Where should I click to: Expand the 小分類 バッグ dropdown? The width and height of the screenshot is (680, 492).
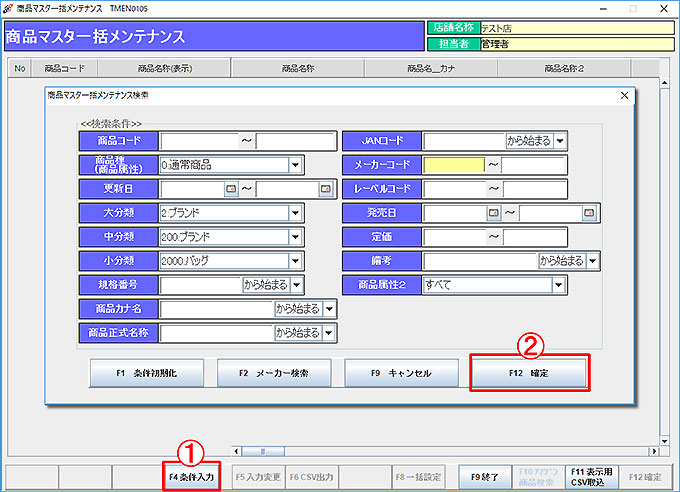[x=295, y=261]
